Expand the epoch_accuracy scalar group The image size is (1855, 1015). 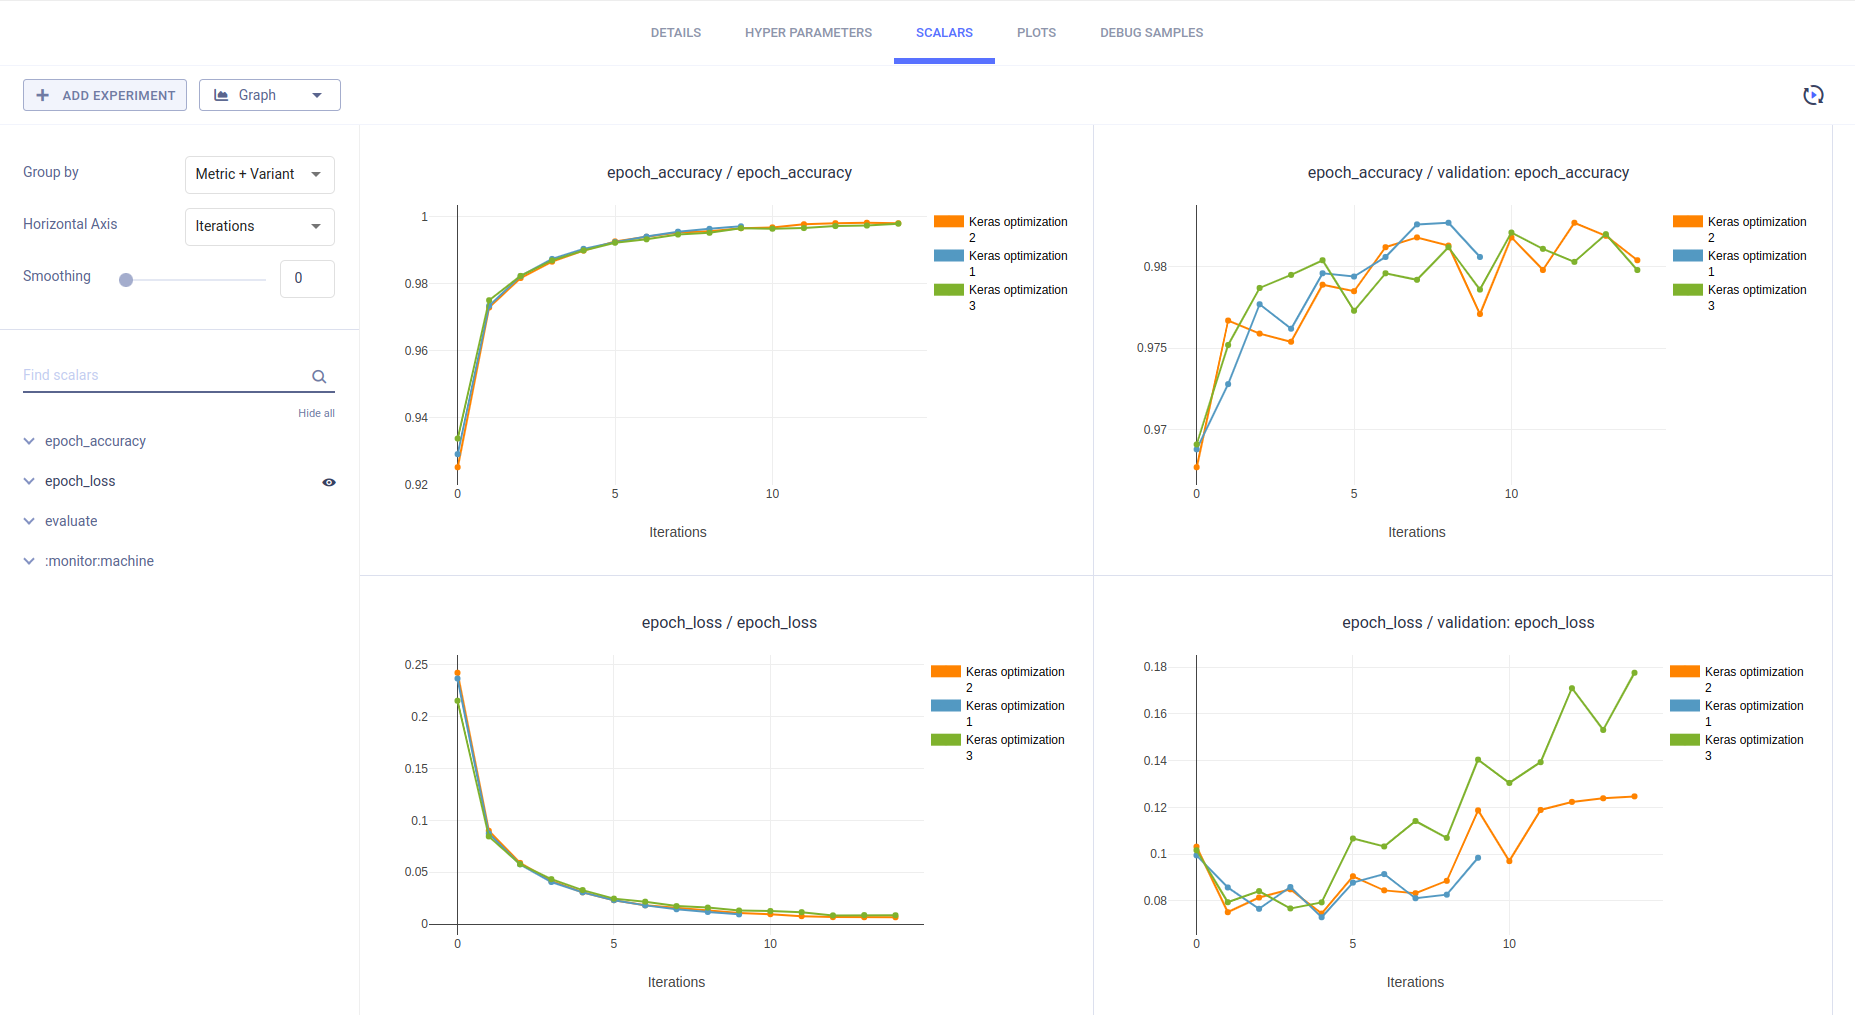(29, 441)
